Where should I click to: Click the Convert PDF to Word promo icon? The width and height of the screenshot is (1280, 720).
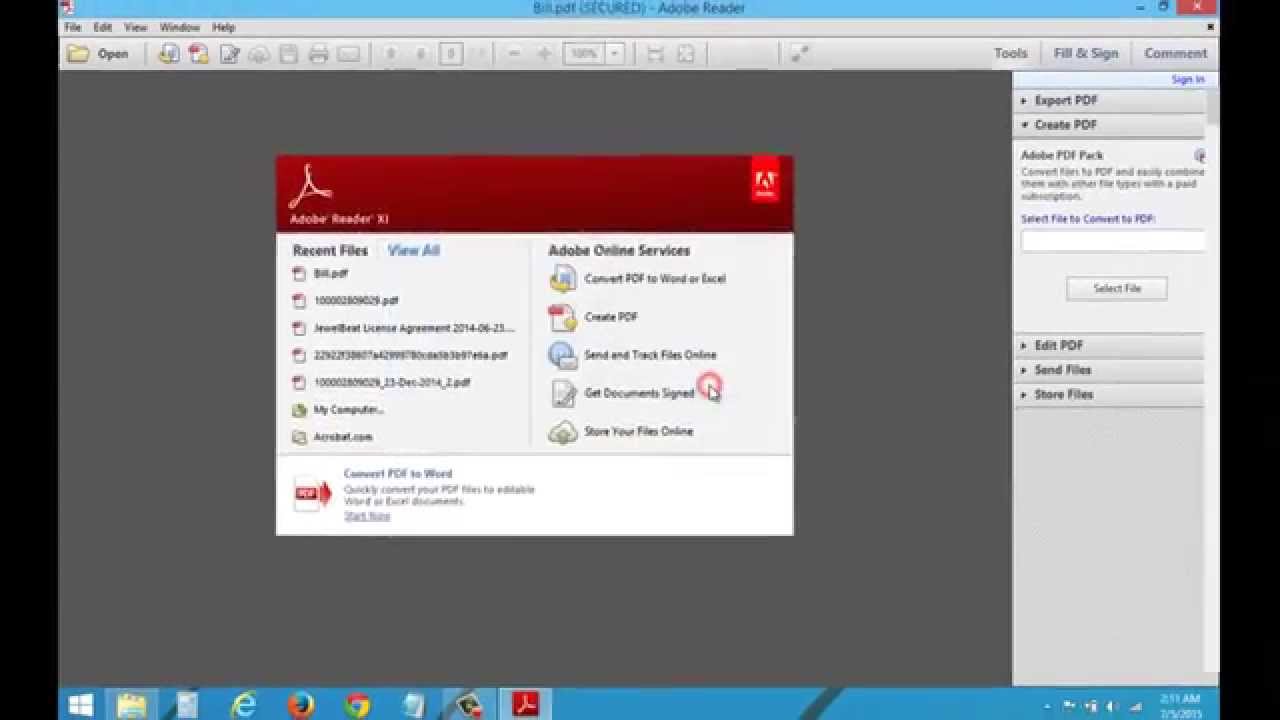[x=312, y=494]
